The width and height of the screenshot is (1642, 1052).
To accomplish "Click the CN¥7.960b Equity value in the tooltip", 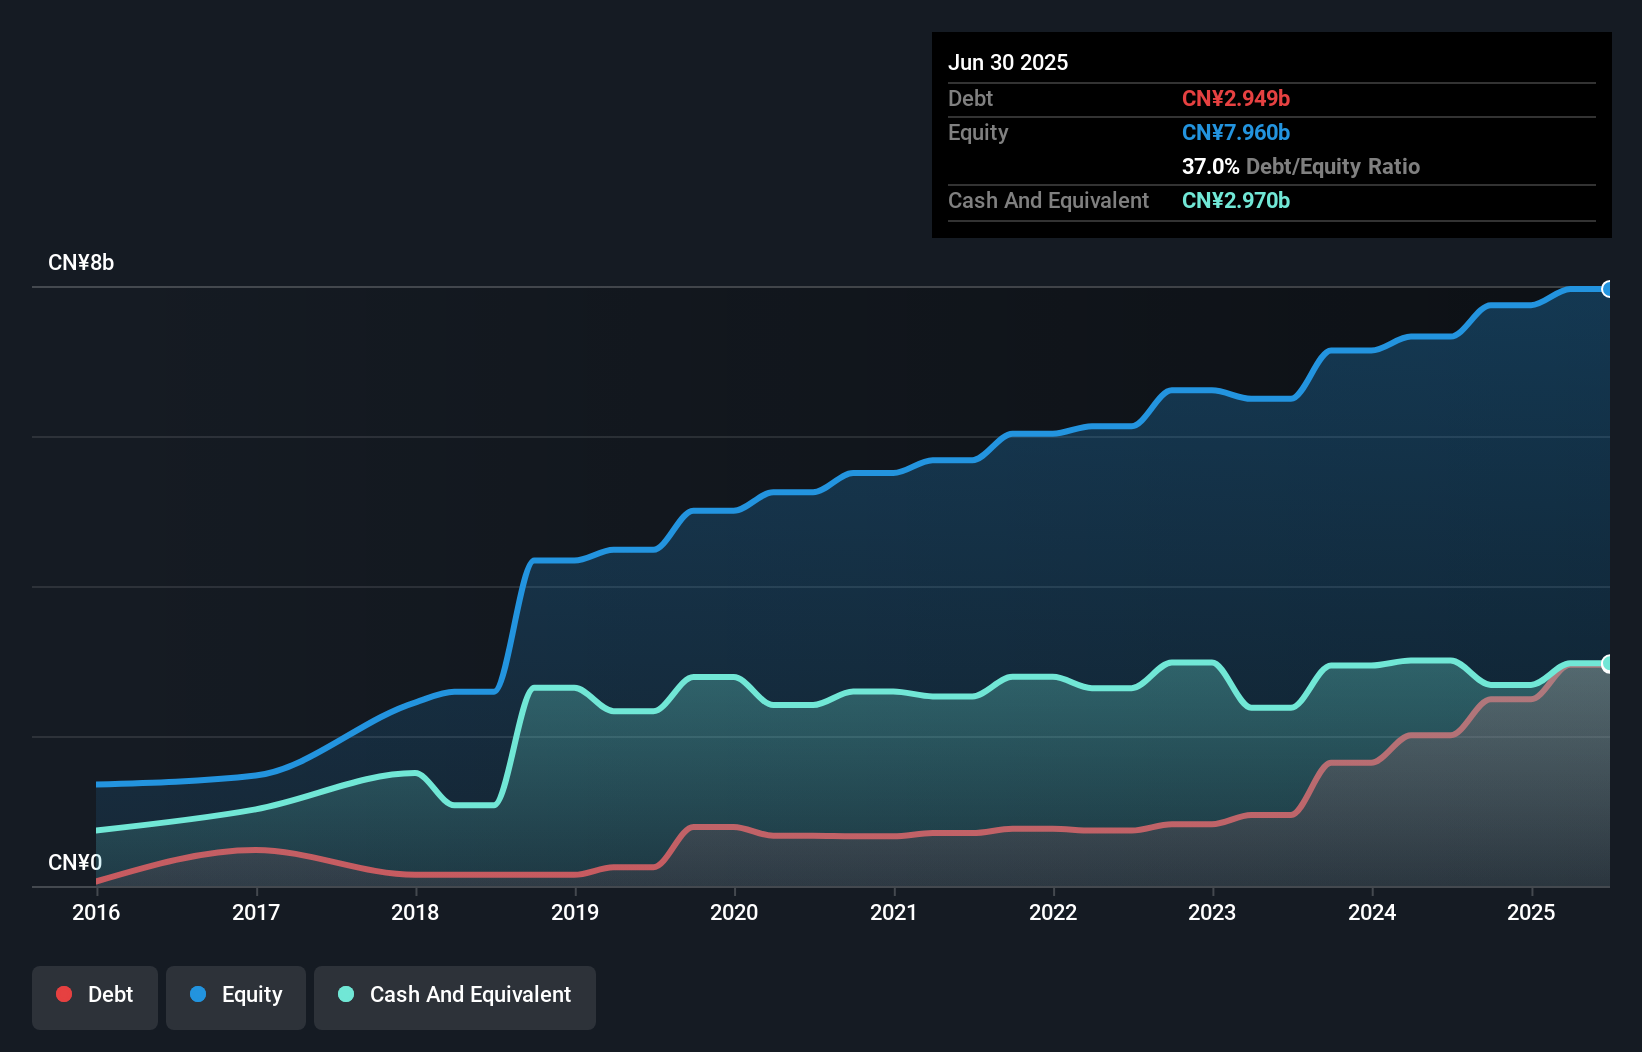I will [1236, 132].
